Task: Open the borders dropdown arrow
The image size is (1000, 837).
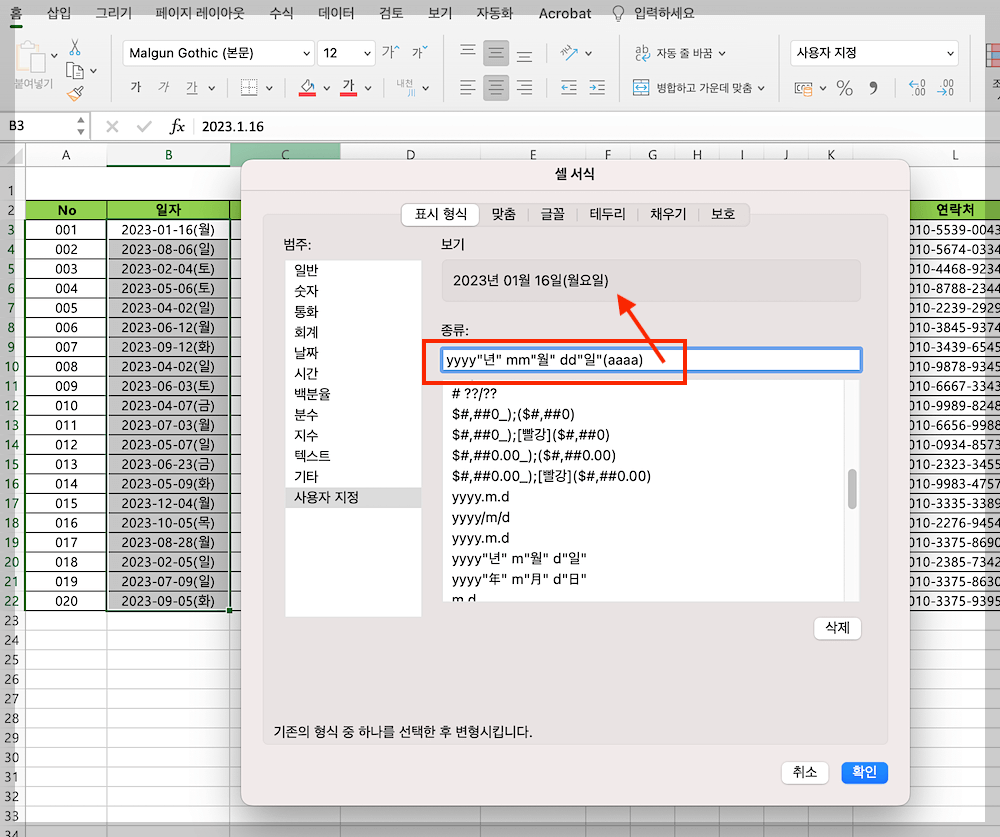Action: click(268, 88)
